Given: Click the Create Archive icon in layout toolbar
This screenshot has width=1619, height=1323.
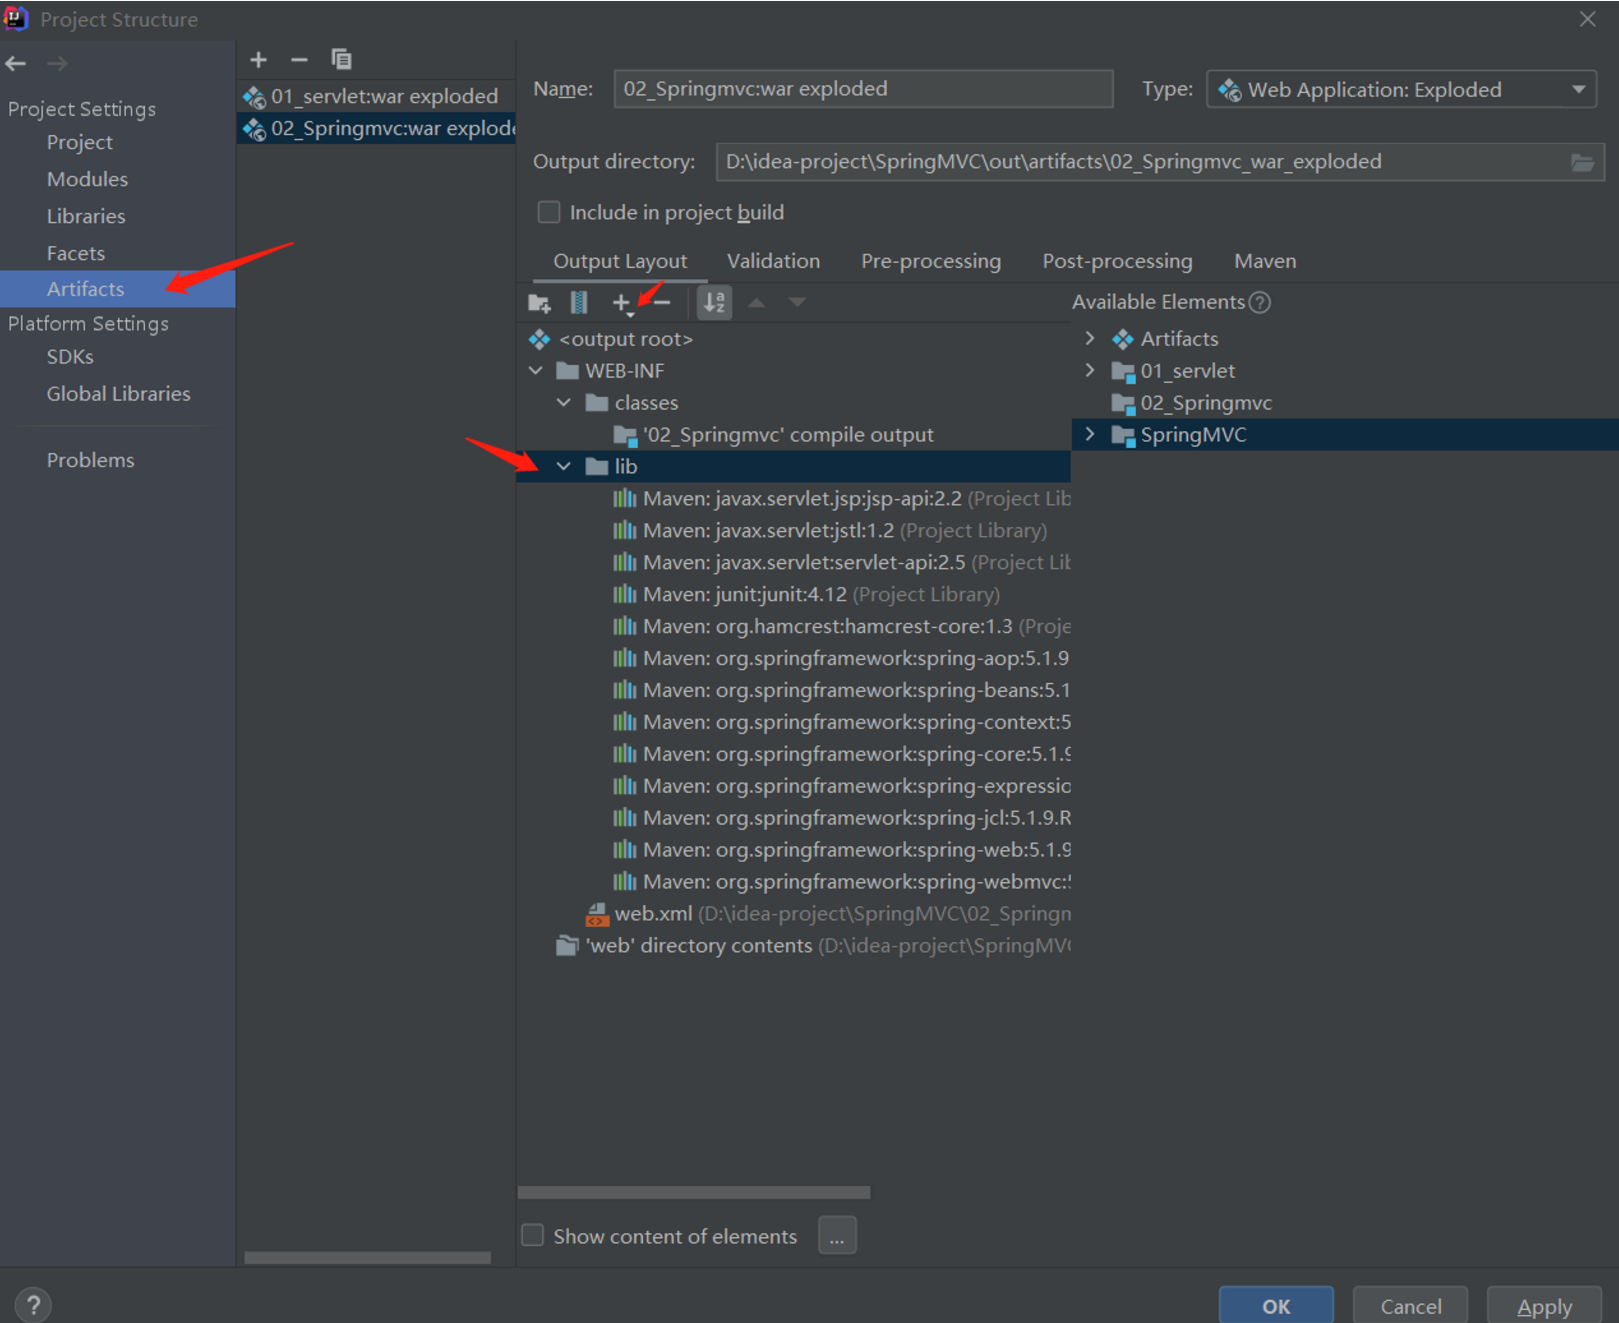Looking at the screenshot, I should coord(579,303).
